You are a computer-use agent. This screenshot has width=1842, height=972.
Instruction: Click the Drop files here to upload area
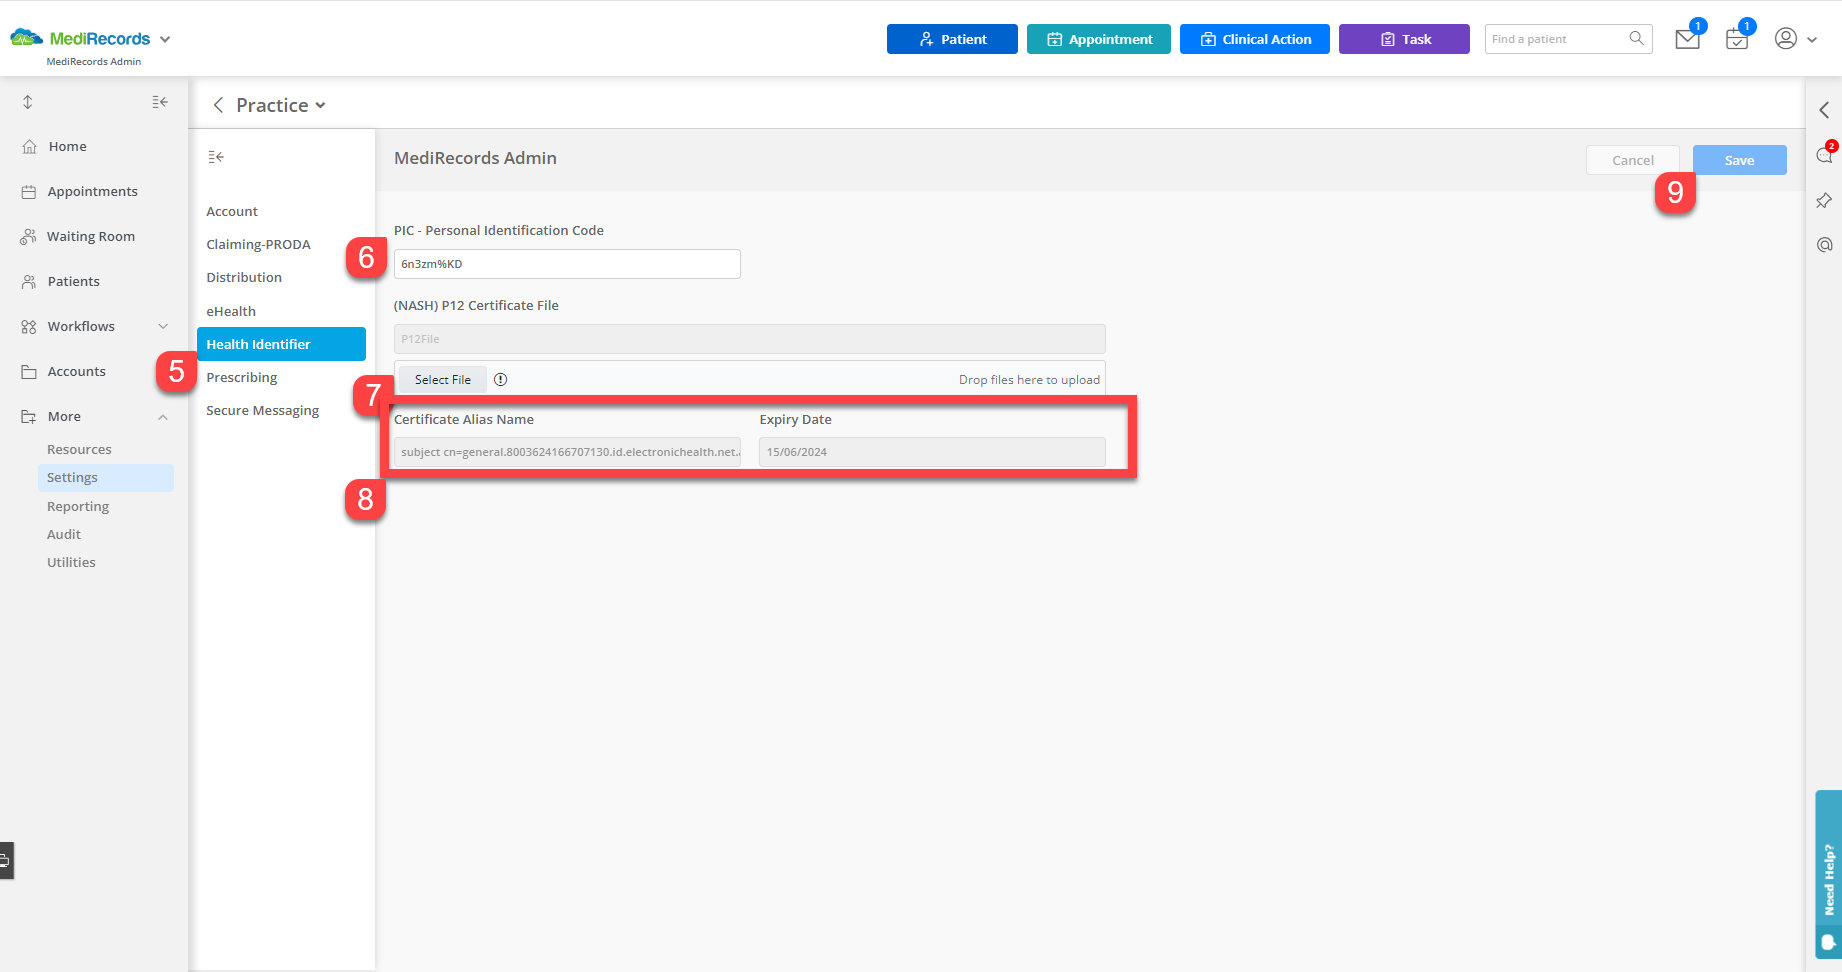1029,380
